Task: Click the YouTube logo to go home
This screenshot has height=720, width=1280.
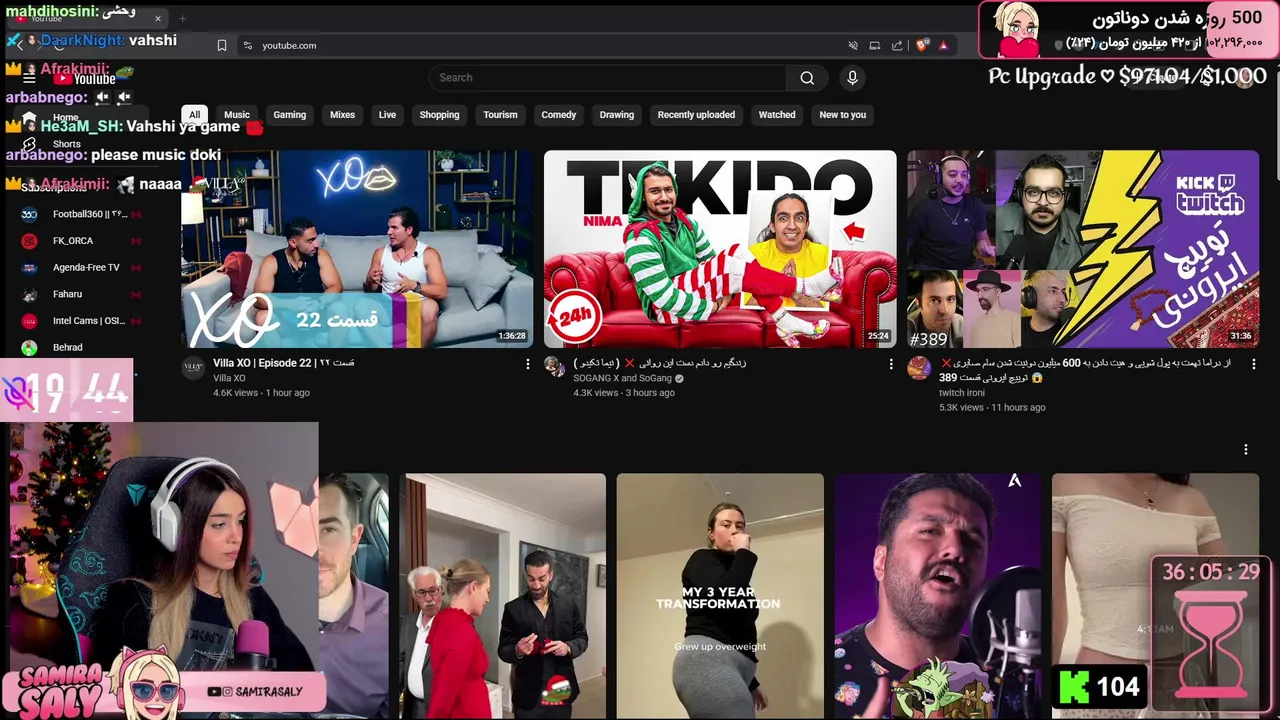Action: (84, 78)
